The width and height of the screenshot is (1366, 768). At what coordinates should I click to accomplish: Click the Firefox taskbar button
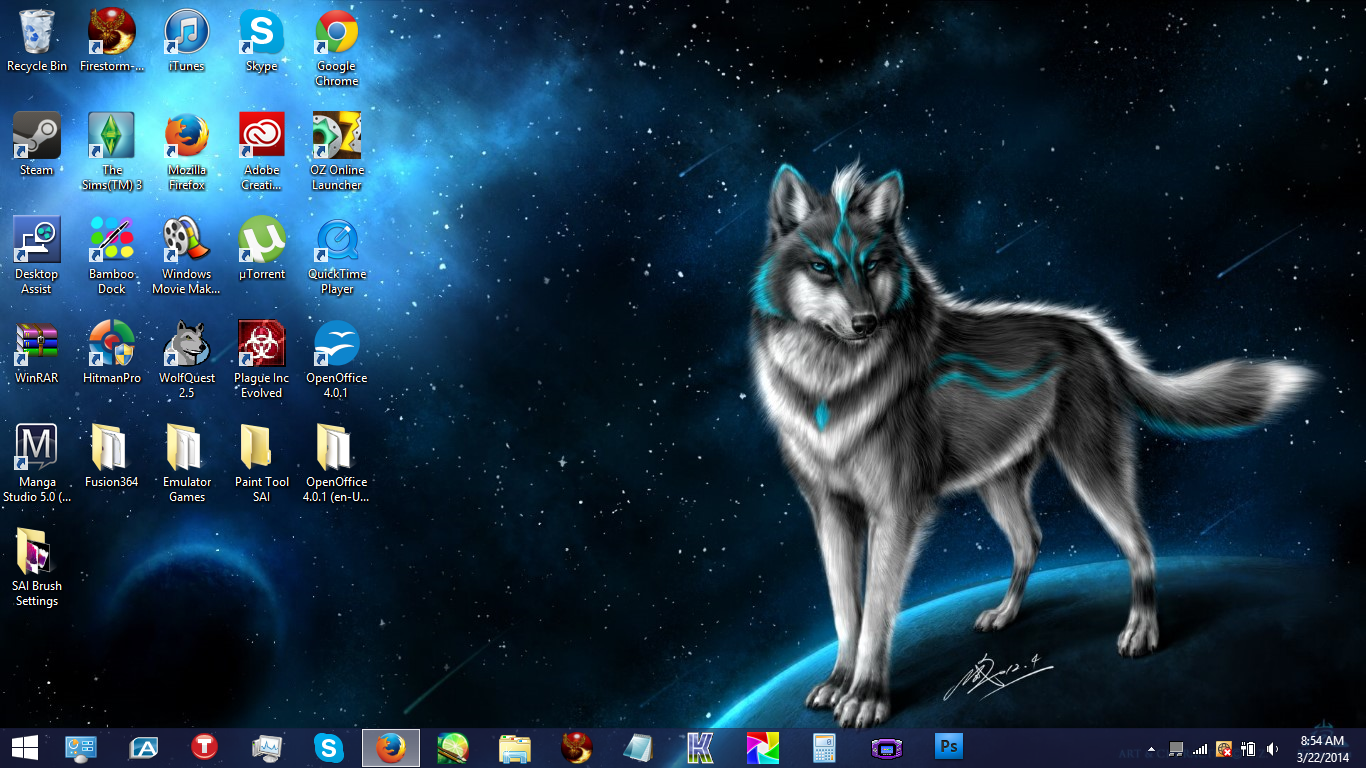point(390,747)
